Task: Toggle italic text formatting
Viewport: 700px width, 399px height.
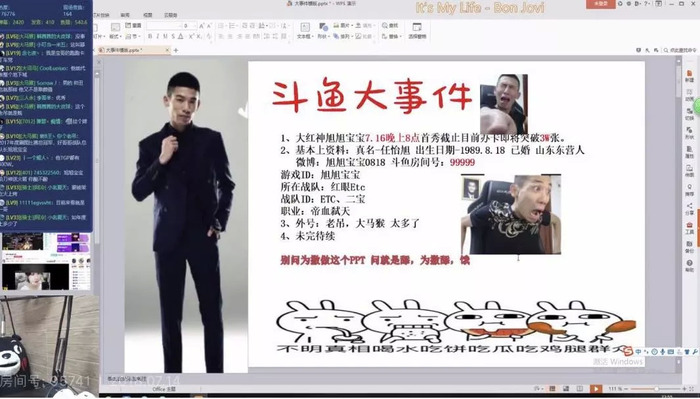Action: coord(158,36)
